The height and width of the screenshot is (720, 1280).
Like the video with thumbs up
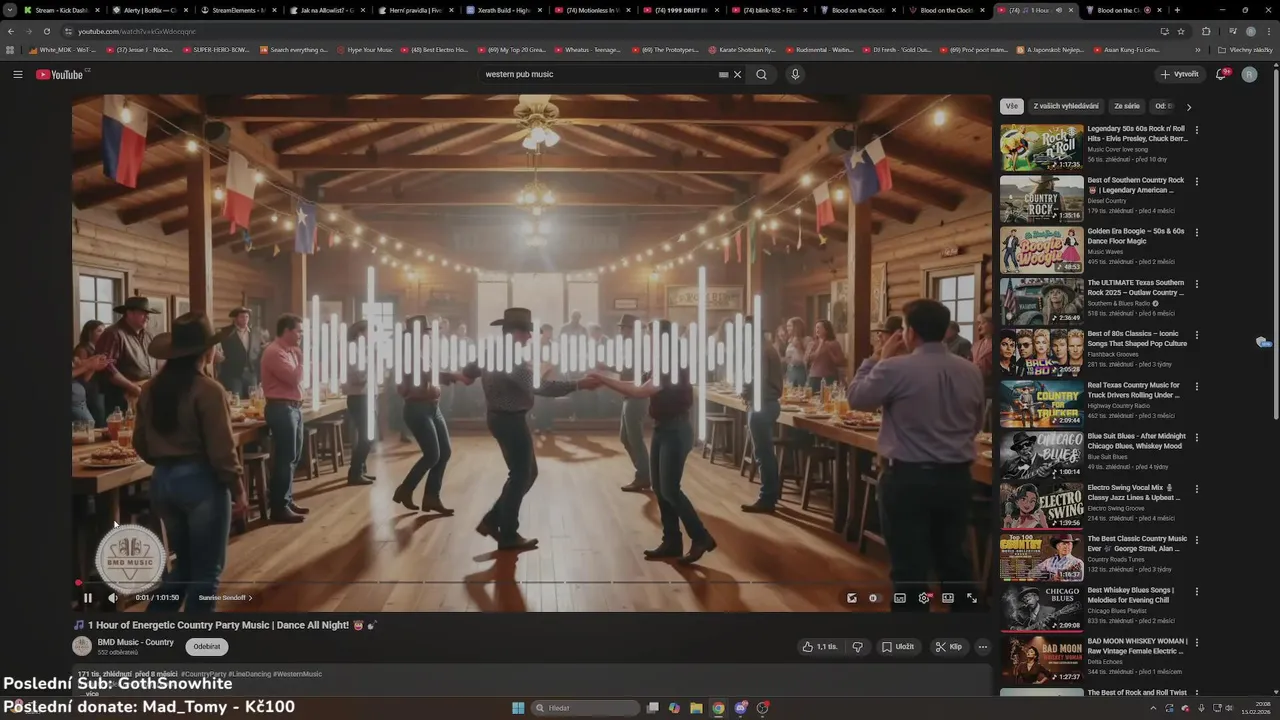click(x=819, y=647)
